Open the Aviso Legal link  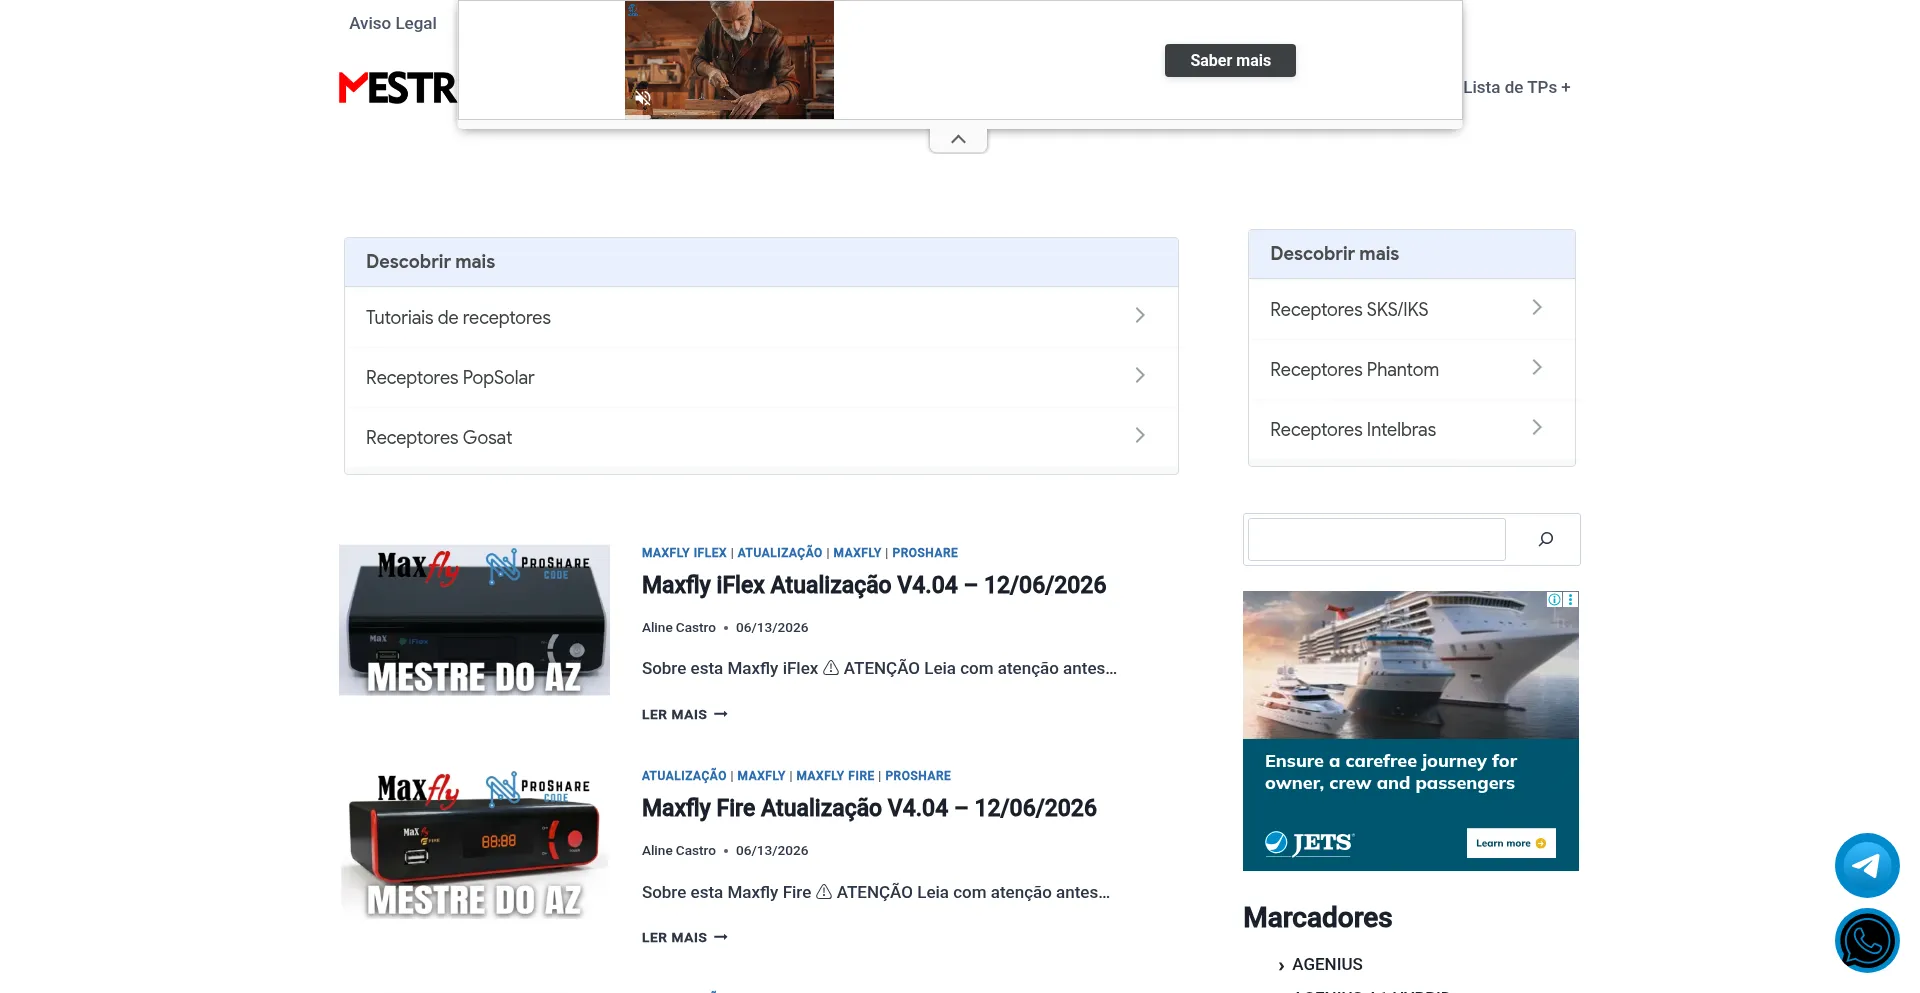(x=393, y=23)
